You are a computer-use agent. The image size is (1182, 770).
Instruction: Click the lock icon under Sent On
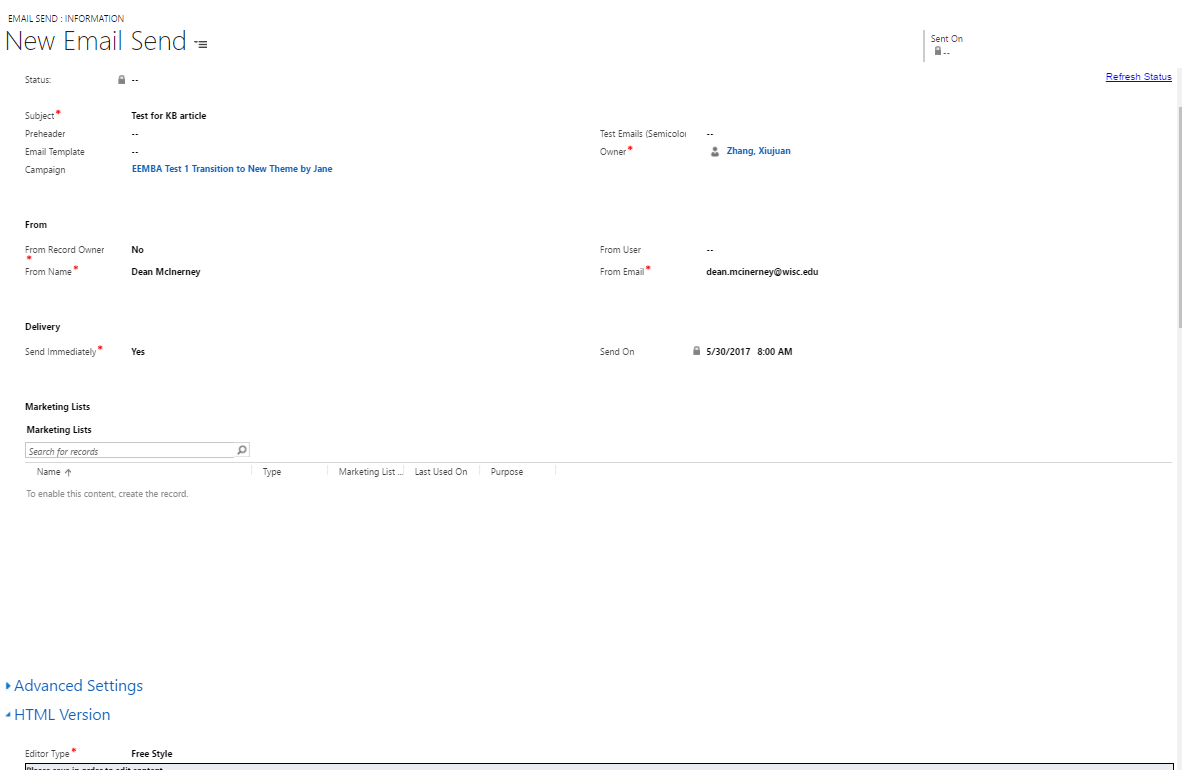coord(937,51)
